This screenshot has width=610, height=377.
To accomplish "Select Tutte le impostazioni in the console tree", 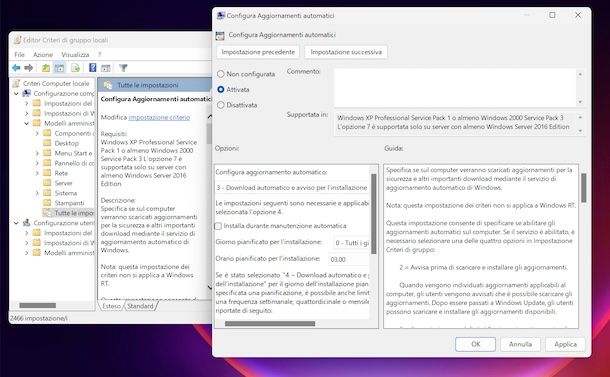I will click(x=74, y=213).
